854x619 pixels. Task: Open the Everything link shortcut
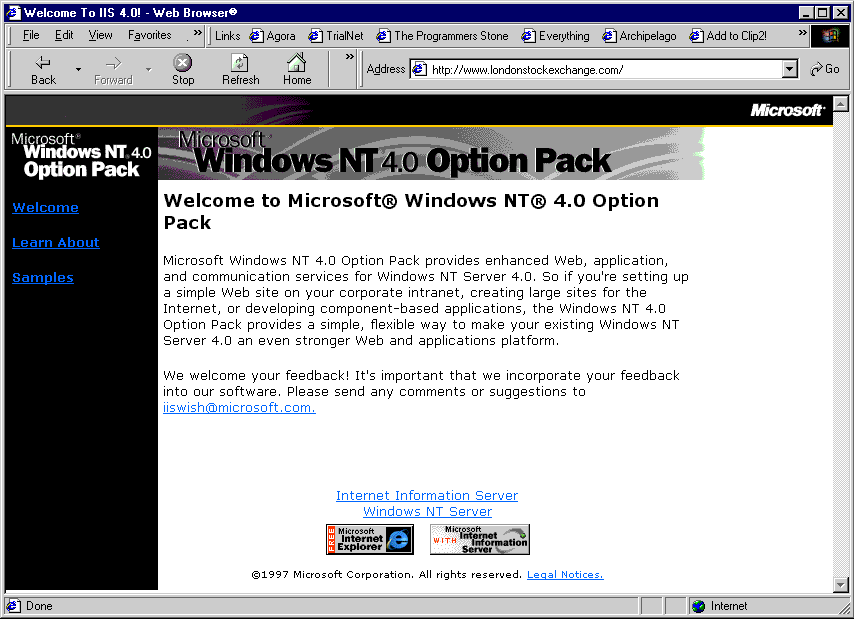(555, 36)
